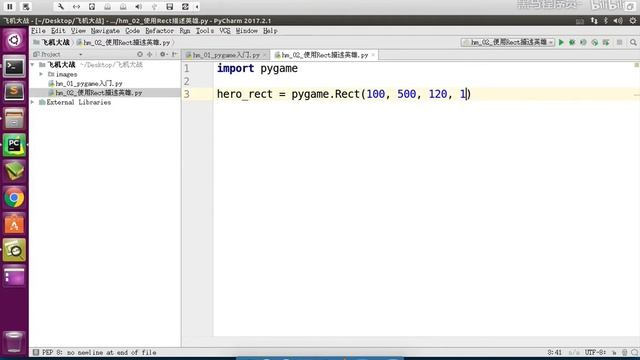Click collapse all icon in Project panel
Viewport: 640px width, 360px height.
pos(150,54)
